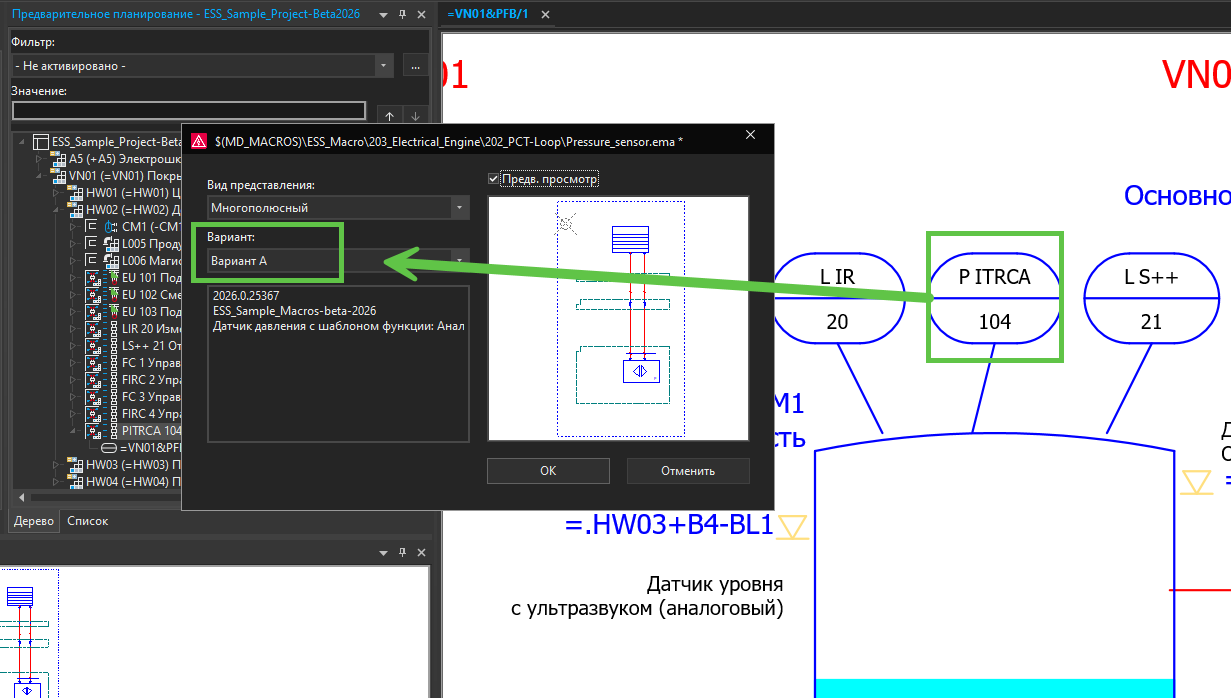The height and width of the screenshot is (698, 1231).
Task: Click the pipe icon beside L005
Action: (111, 244)
